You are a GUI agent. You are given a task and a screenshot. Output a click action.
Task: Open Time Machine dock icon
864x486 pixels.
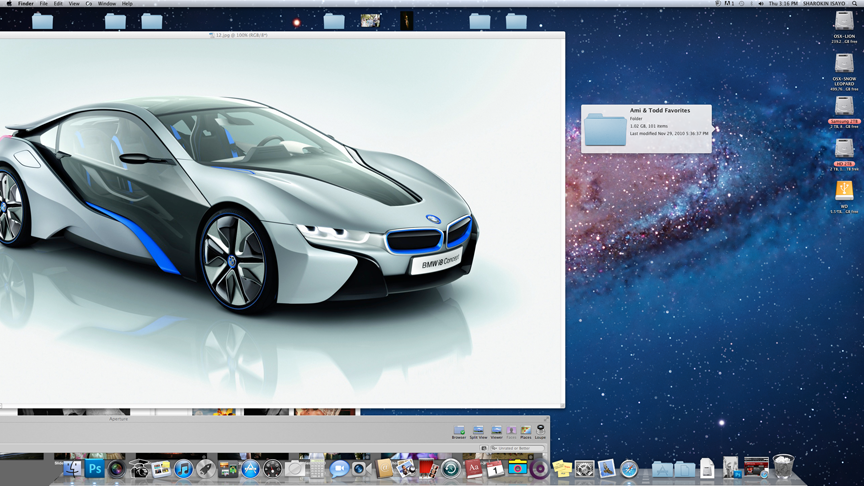pos(451,469)
